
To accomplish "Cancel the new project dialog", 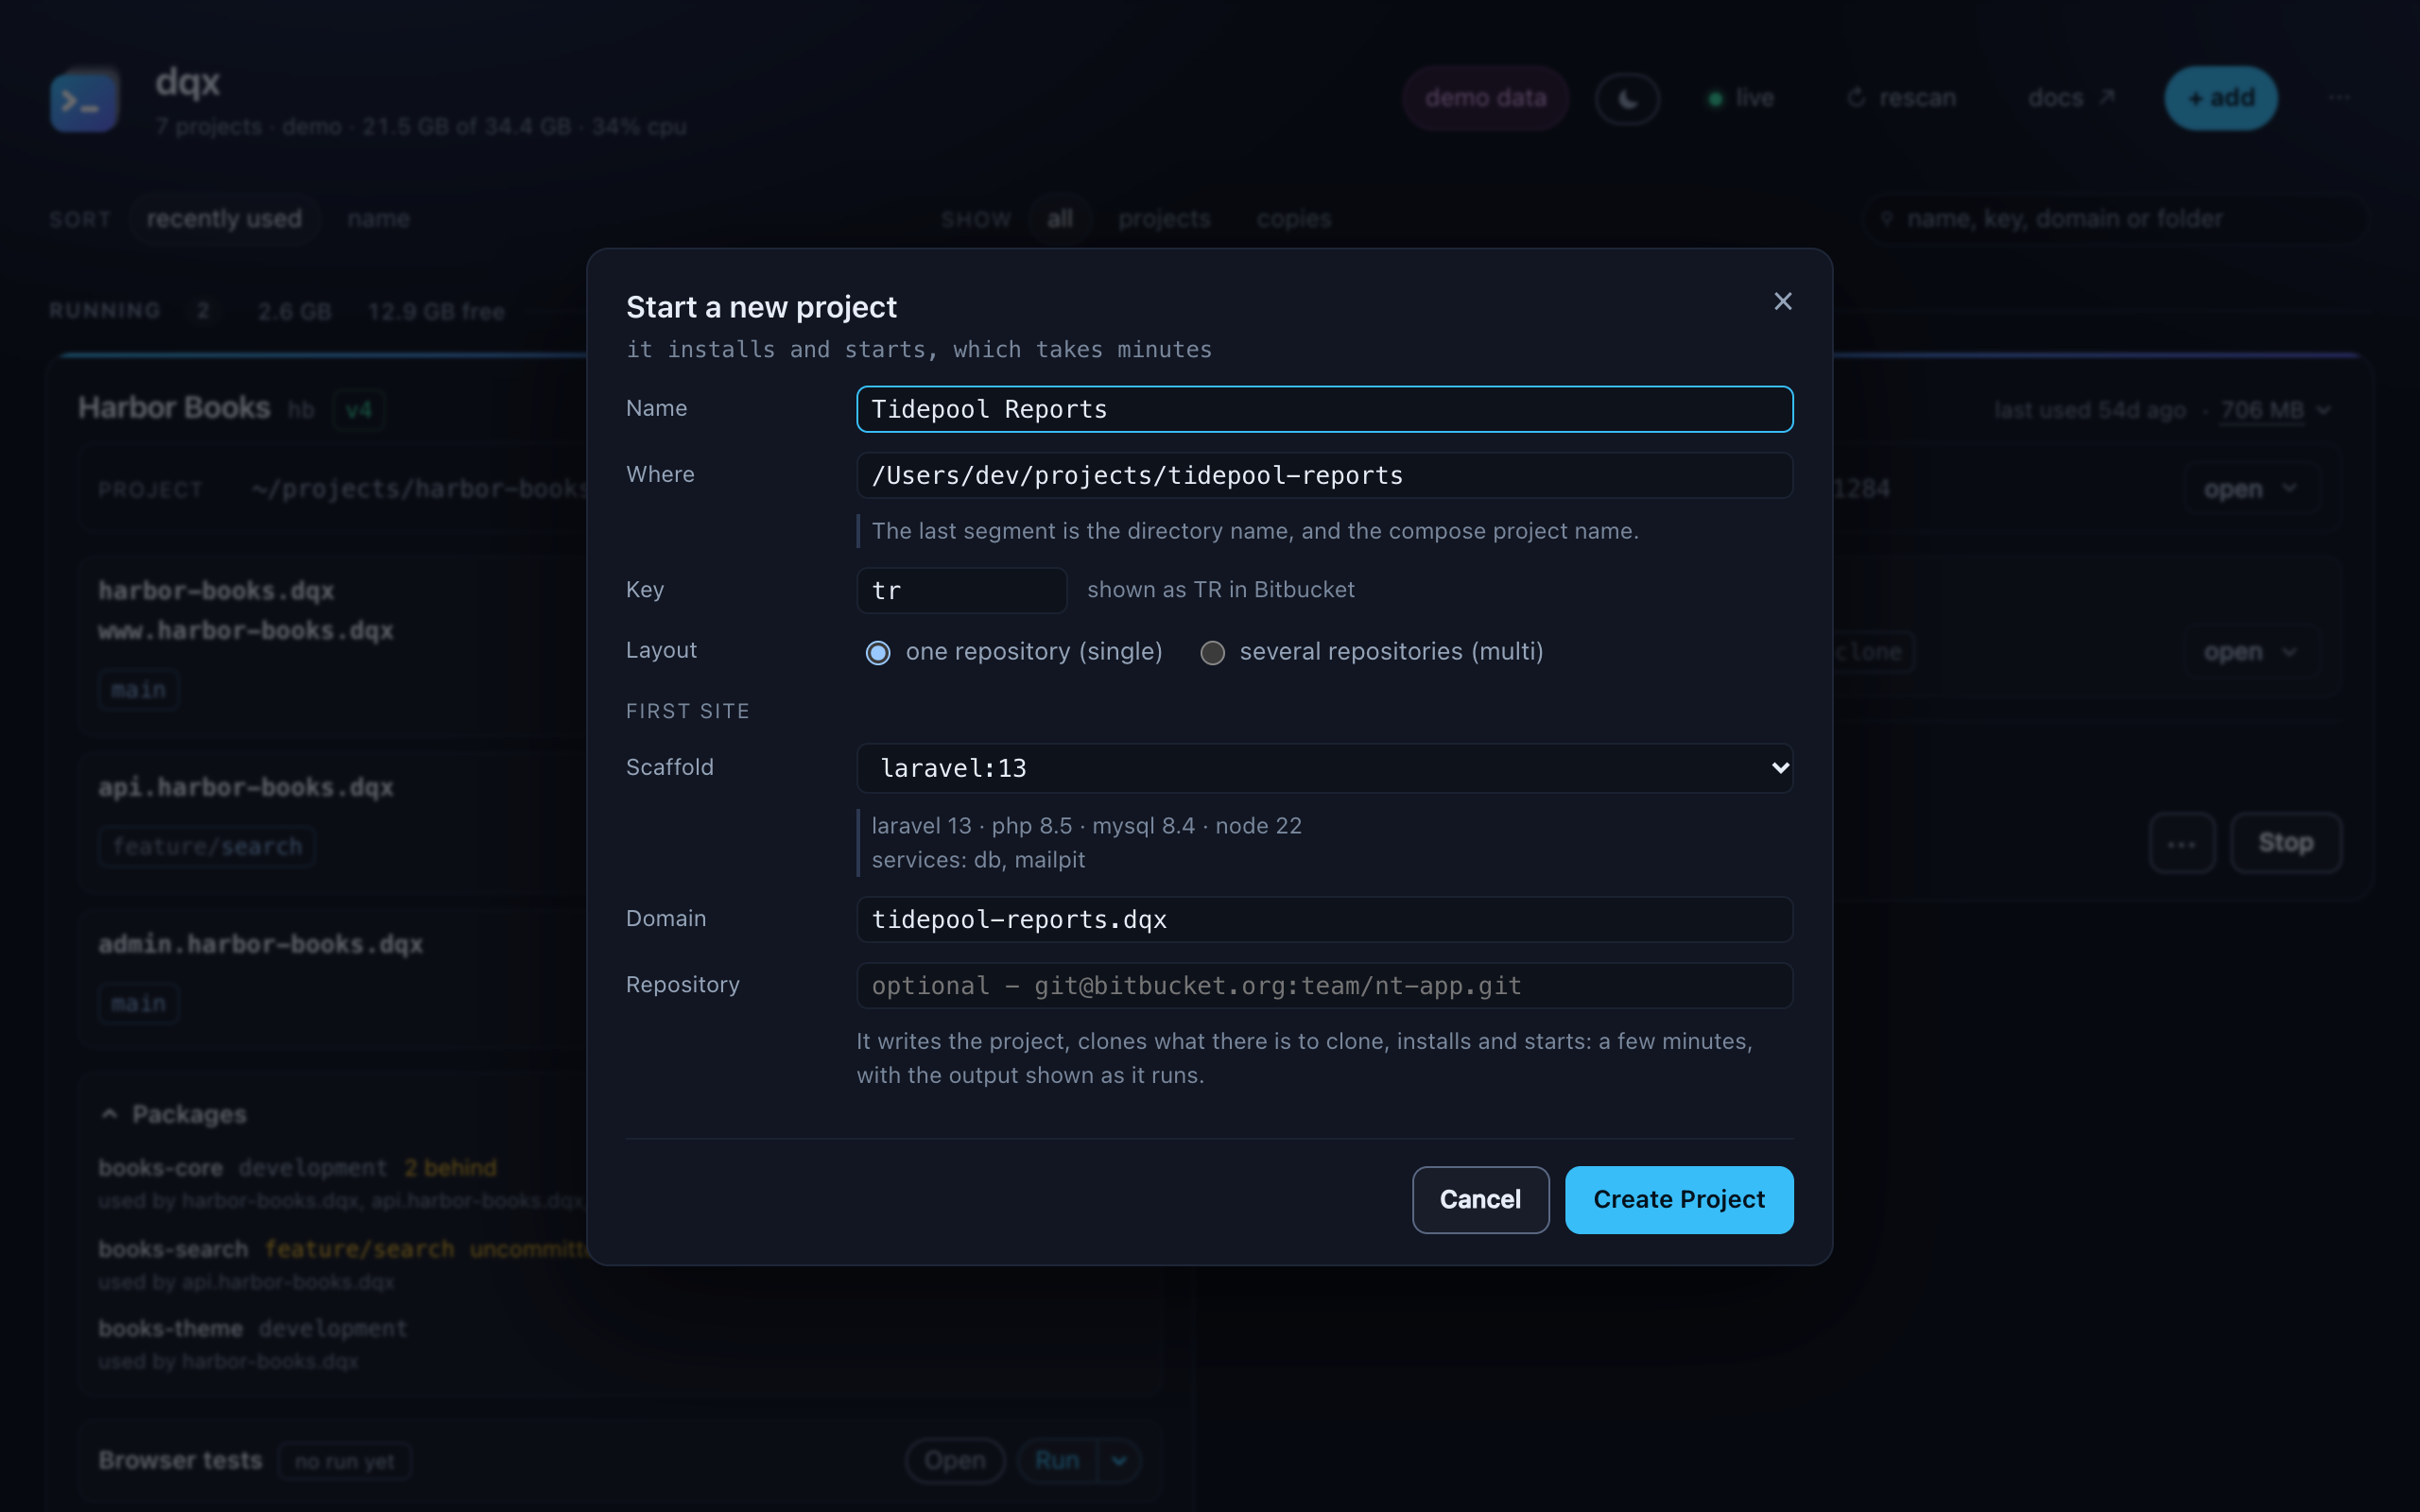I will point(1480,1199).
